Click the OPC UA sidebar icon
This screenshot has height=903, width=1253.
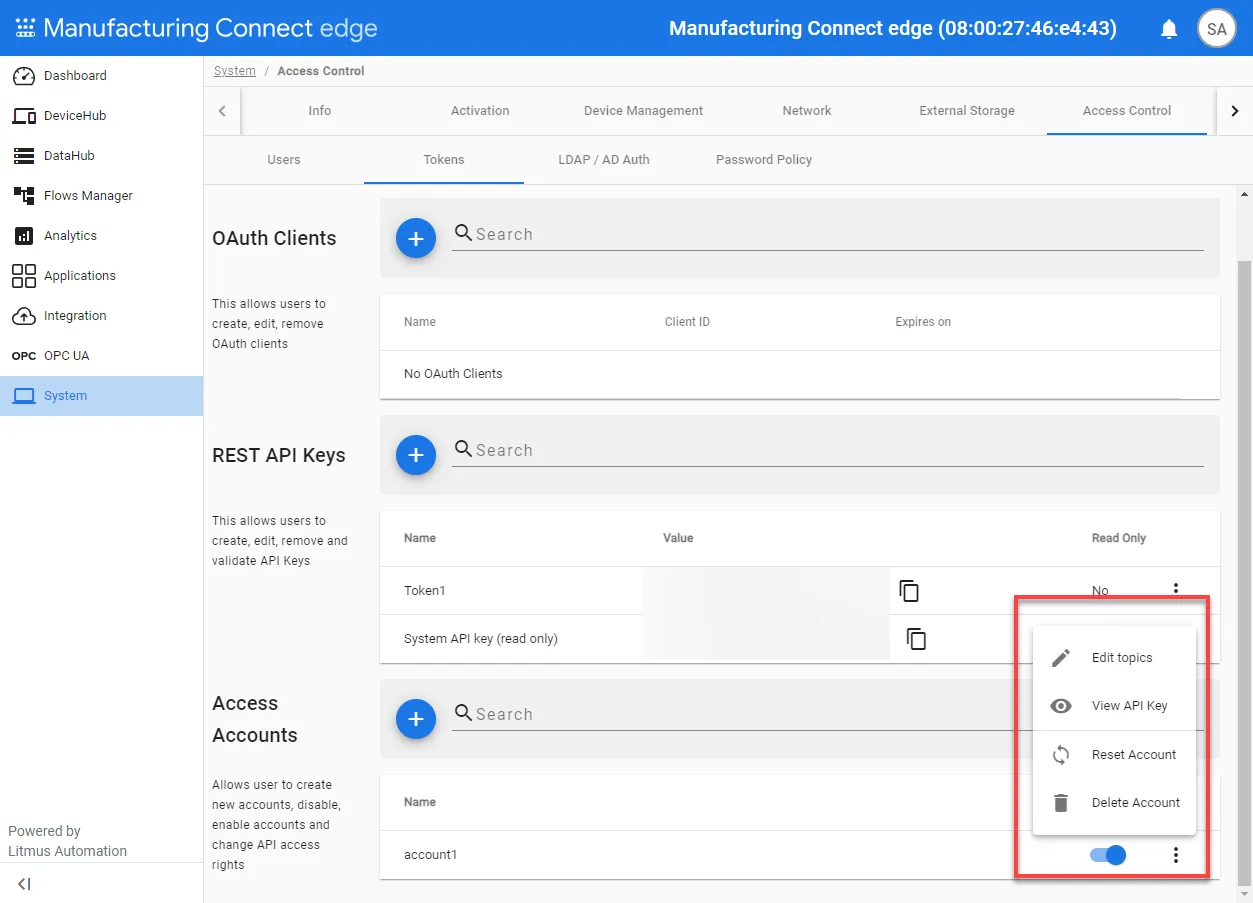click(x=24, y=356)
